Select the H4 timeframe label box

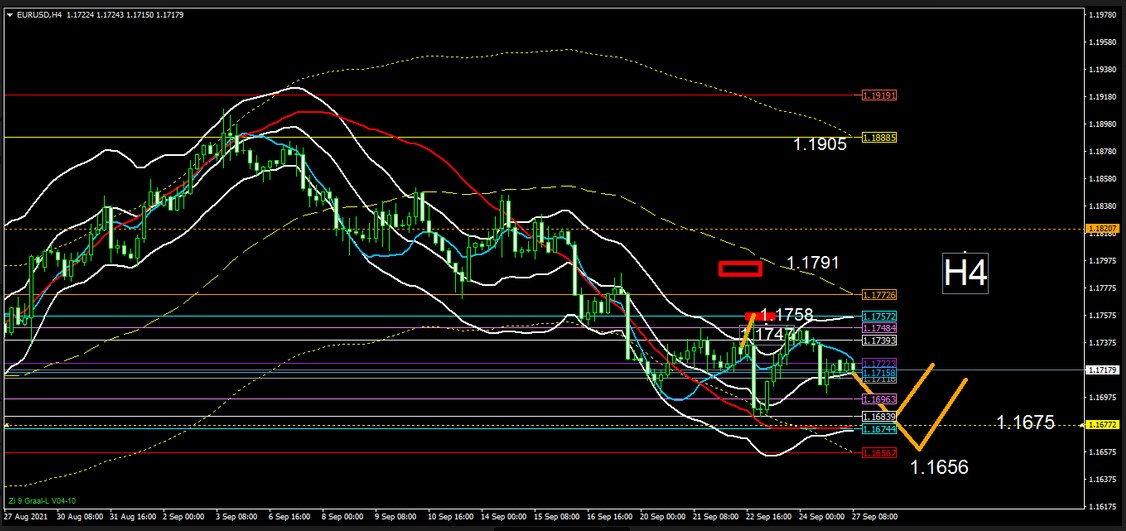coord(965,273)
